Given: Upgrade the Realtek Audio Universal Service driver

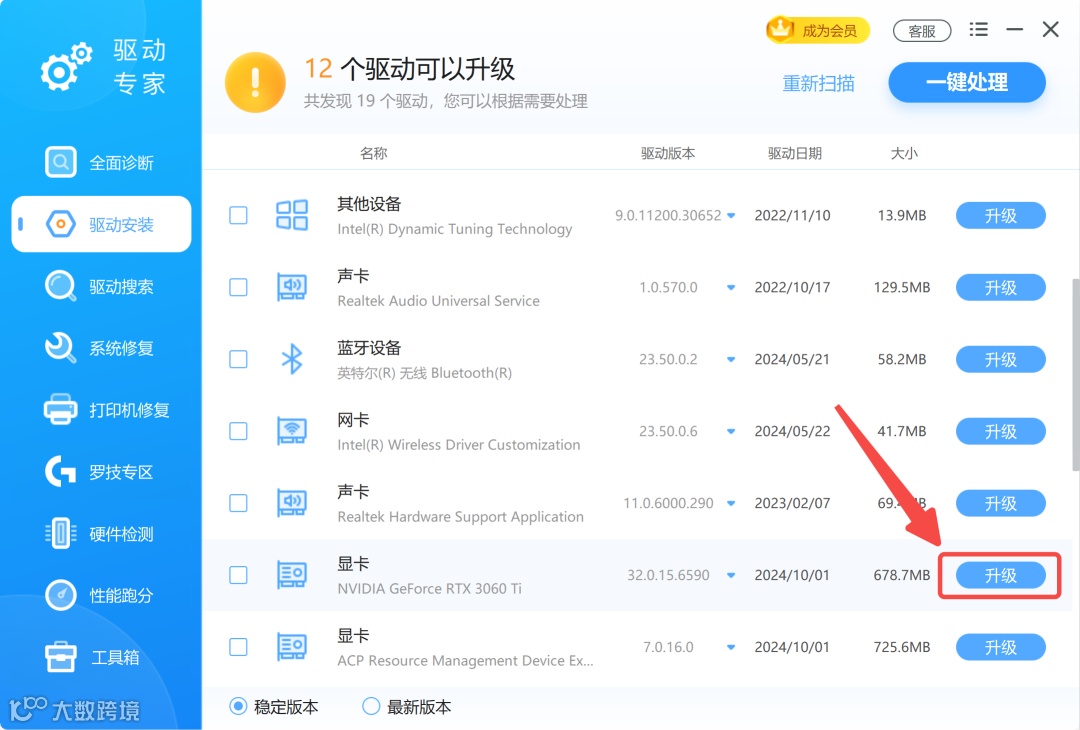Looking at the screenshot, I should point(1001,287).
